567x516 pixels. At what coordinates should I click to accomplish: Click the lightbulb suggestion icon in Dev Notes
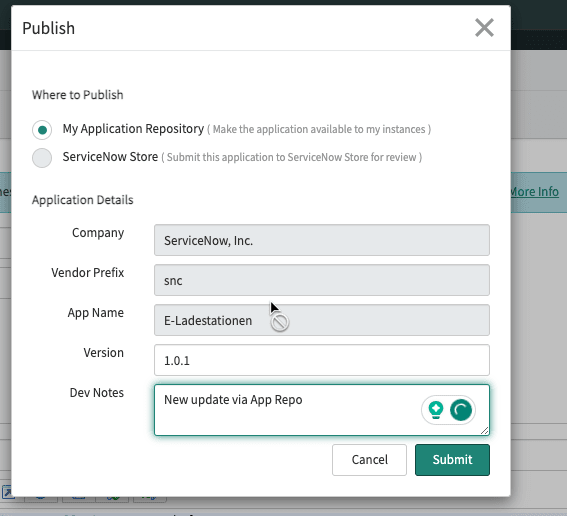436,410
